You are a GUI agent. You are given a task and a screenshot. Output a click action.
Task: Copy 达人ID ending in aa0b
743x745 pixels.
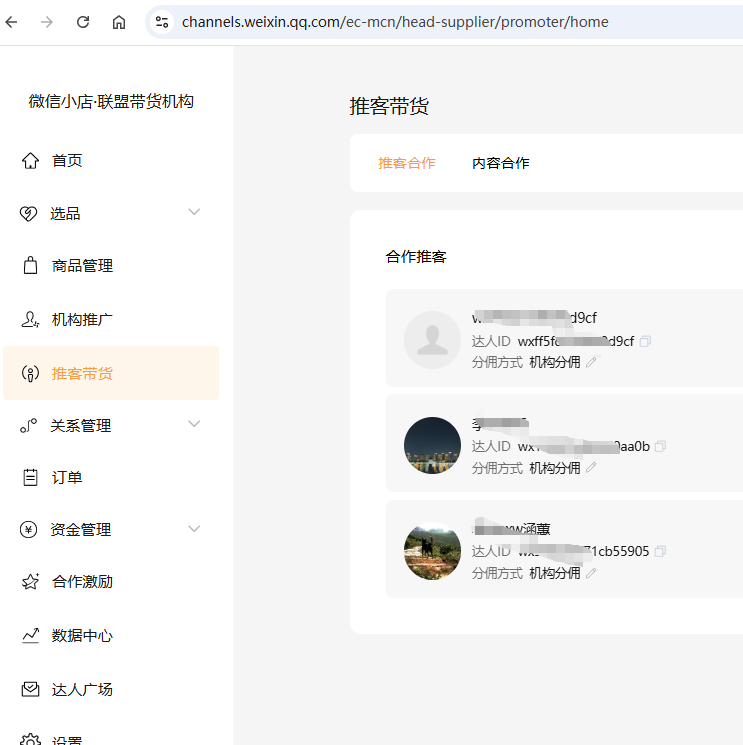coord(660,446)
